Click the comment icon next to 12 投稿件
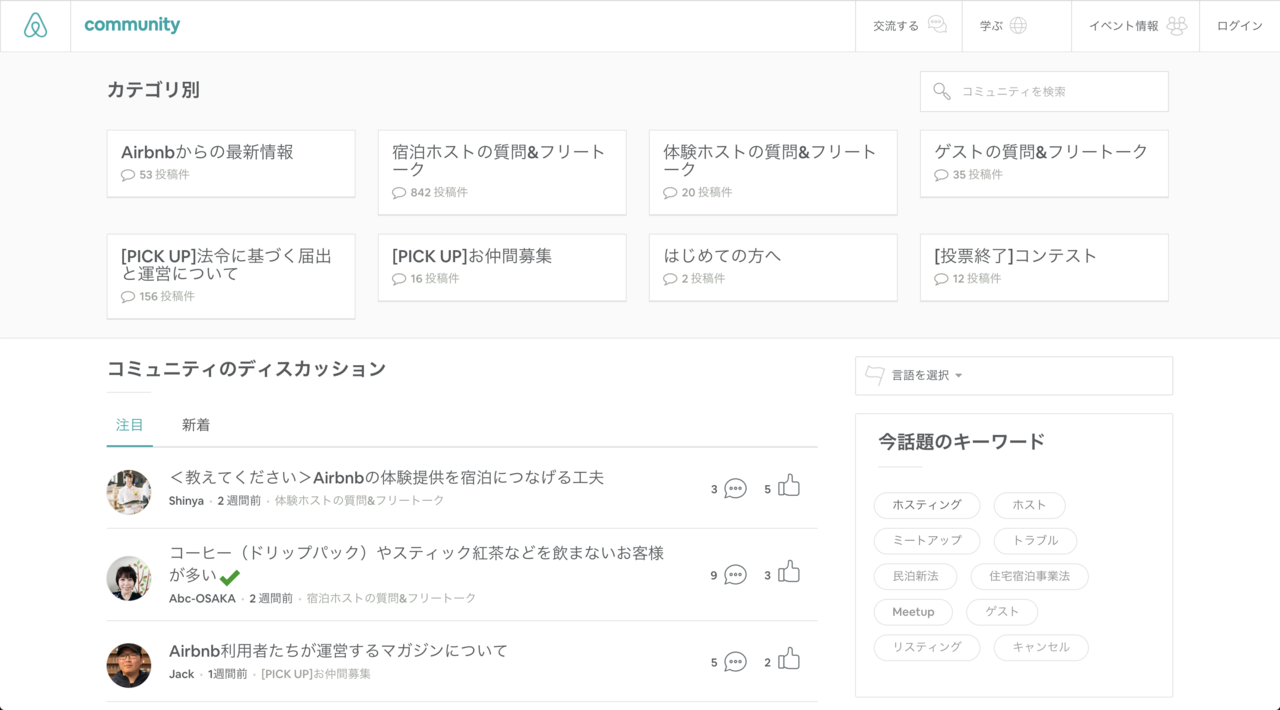 941,279
